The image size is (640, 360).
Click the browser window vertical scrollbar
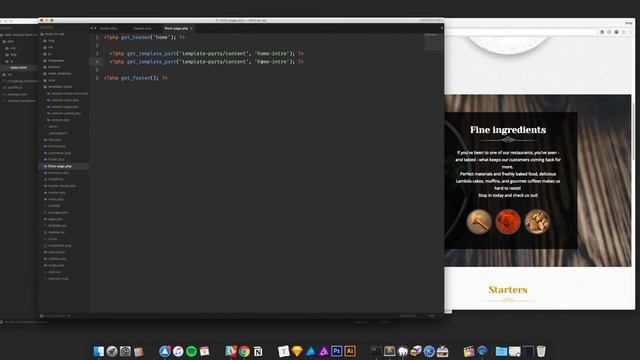pos(633,131)
